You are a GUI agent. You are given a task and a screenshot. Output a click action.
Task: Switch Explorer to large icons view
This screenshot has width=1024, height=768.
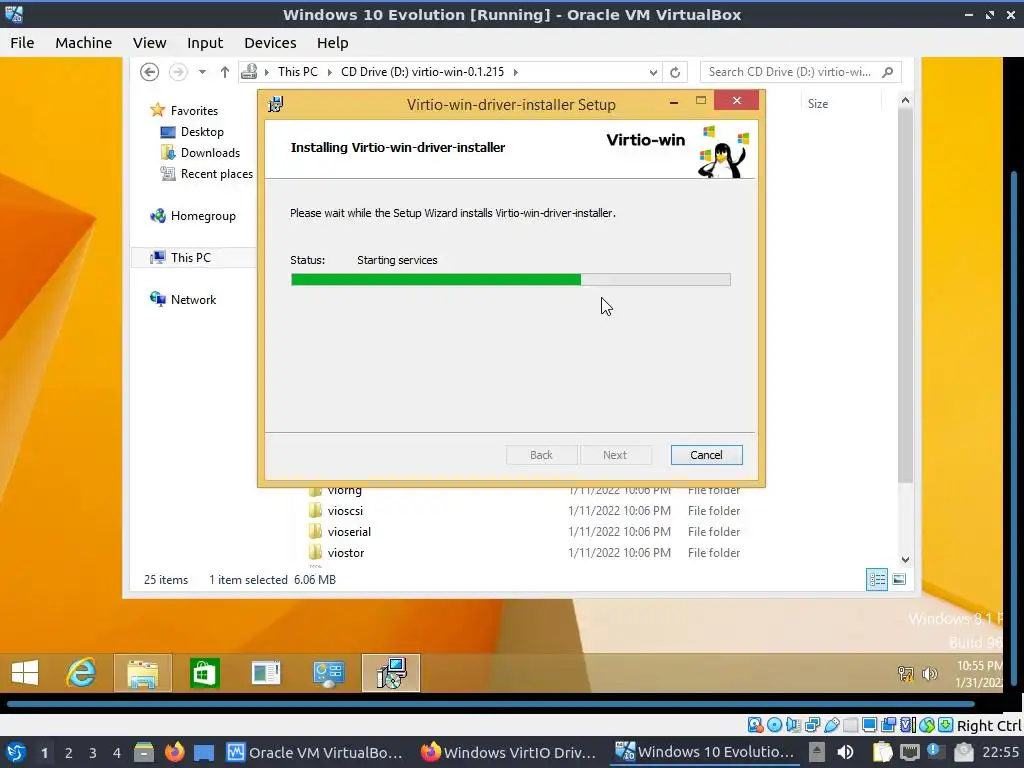coord(899,579)
